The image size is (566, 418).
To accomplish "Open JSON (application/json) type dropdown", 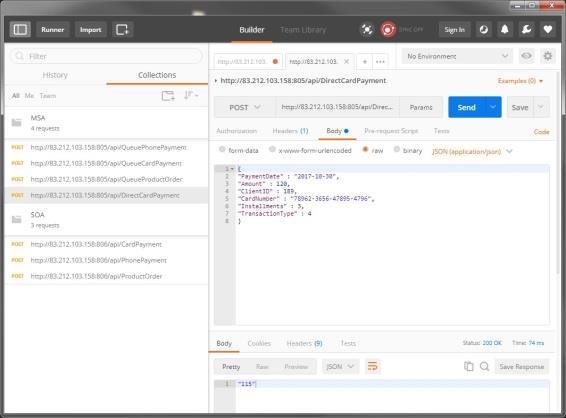I will click(x=472, y=152).
